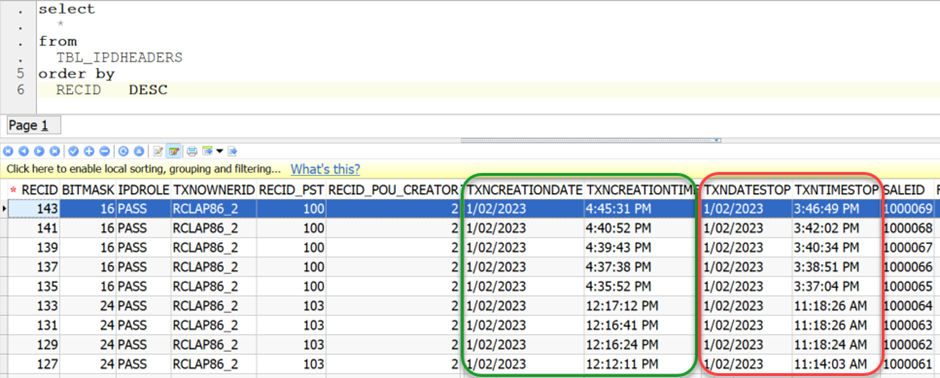The height and width of the screenshot is (378, 940).
Task: Select the Page 1 tab
Action: [34, 126]
